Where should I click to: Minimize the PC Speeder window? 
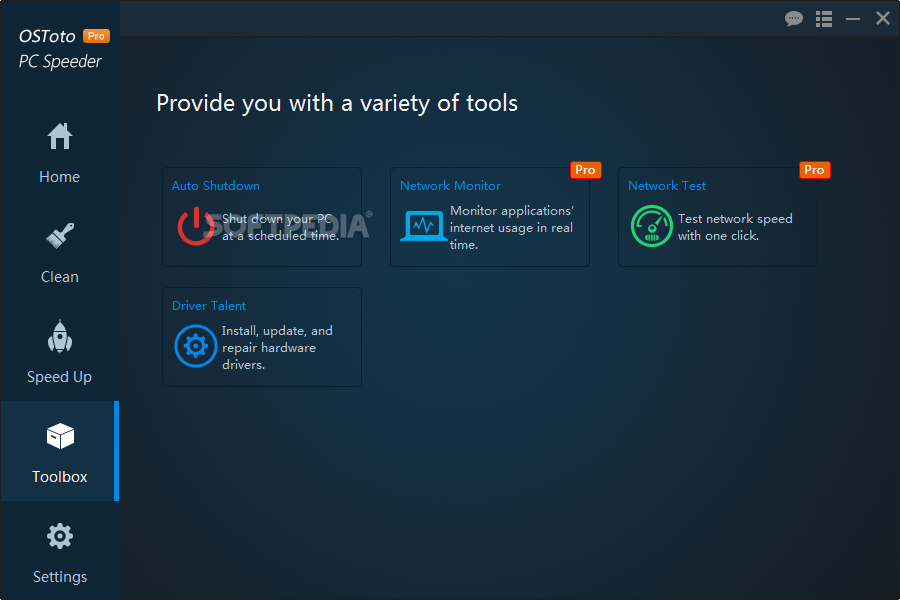pyautogui.click(x=853, y=19)
